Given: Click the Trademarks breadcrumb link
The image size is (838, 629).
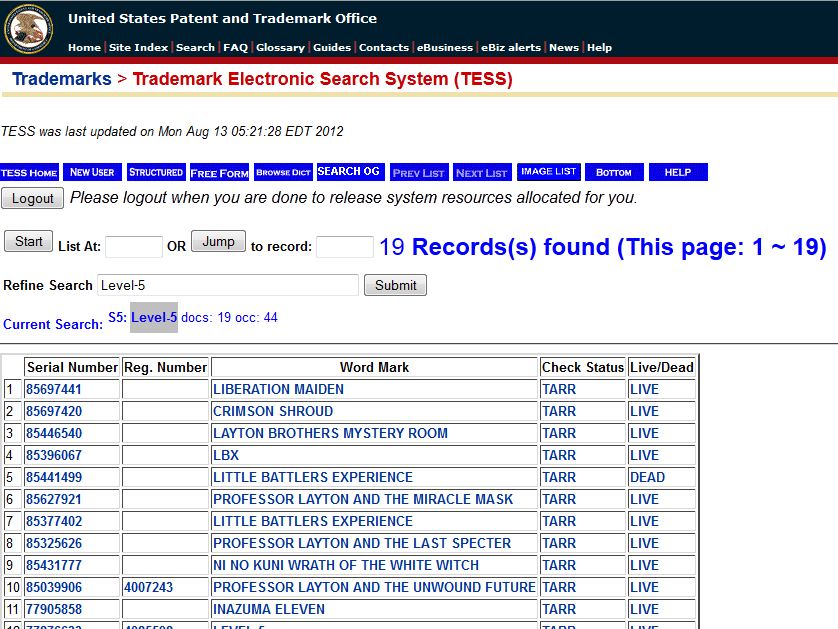Looking at the screenshot, I should (62, 79).
